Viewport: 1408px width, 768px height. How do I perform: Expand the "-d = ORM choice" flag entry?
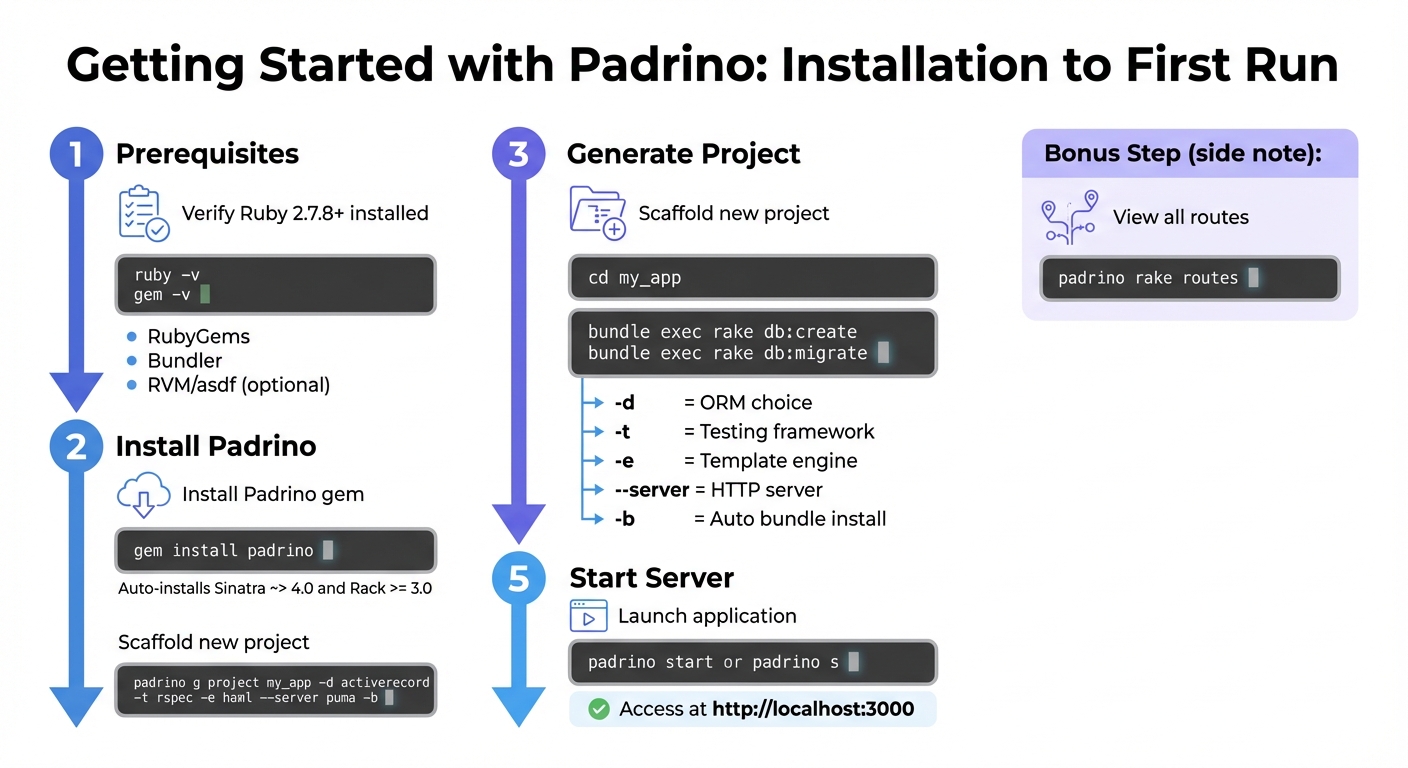(x=717, y=402)
